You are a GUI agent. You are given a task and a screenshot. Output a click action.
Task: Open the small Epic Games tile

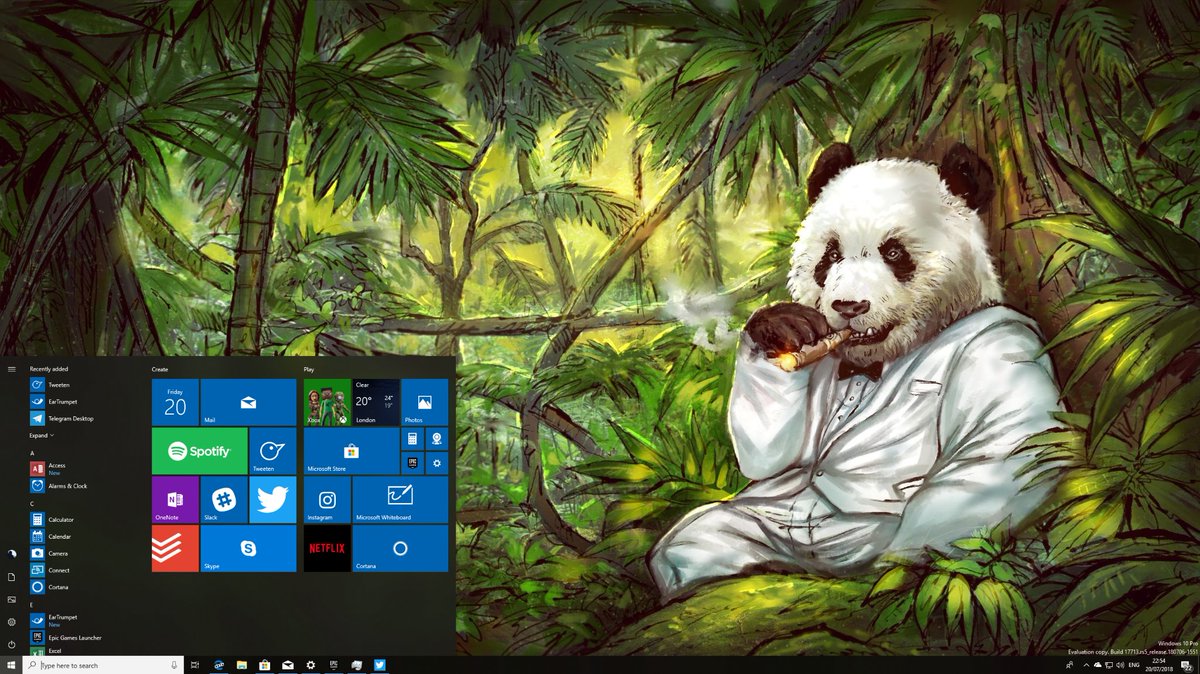[x=412, y=463]
